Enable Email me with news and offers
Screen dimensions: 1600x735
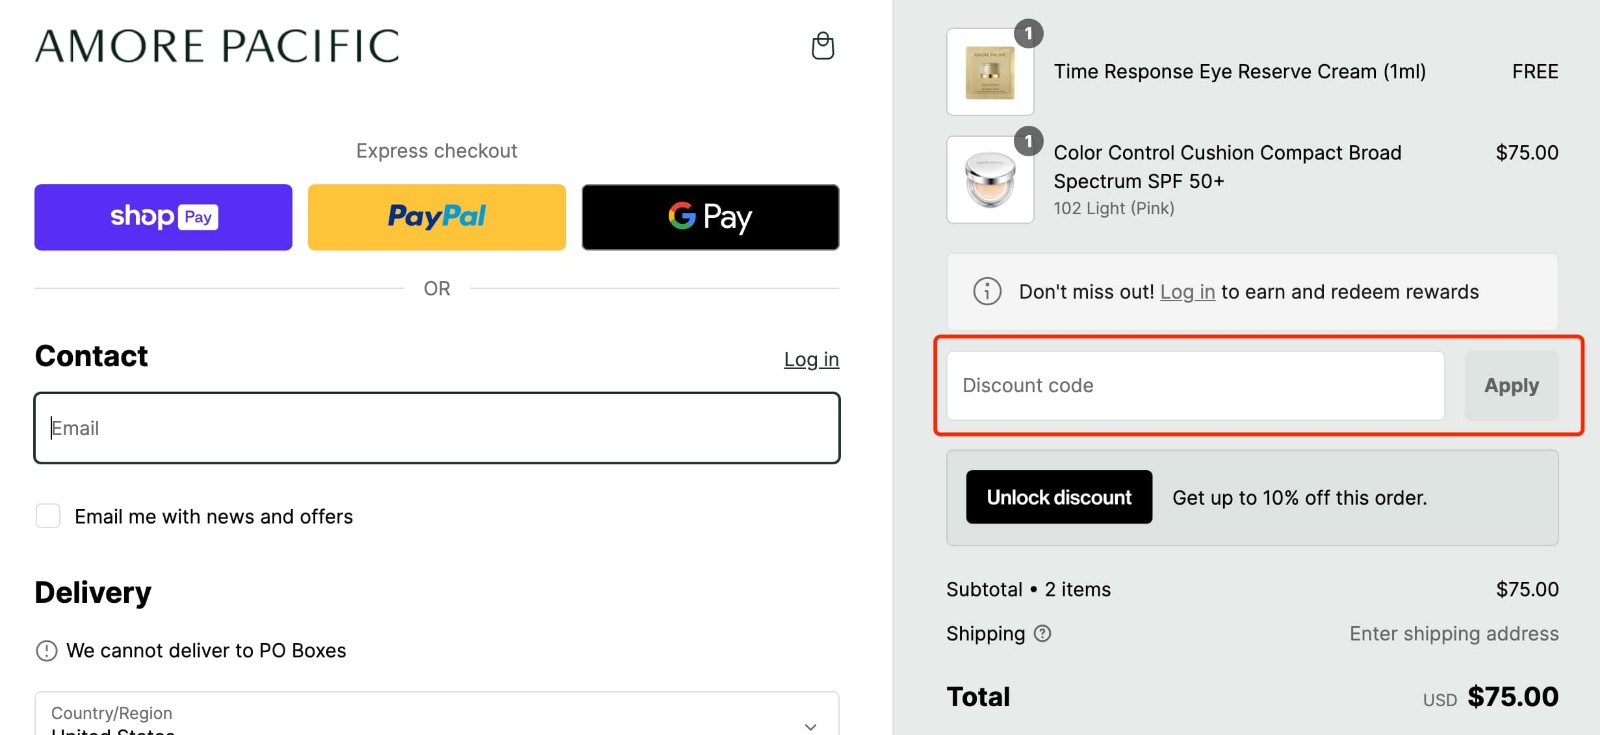[x=48, y=515]
